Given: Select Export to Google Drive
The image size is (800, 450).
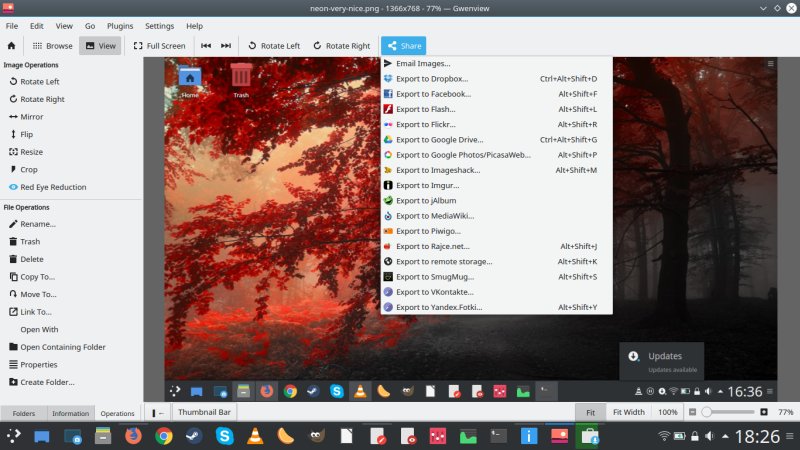Looking at the screenshot, I should 496,139.
